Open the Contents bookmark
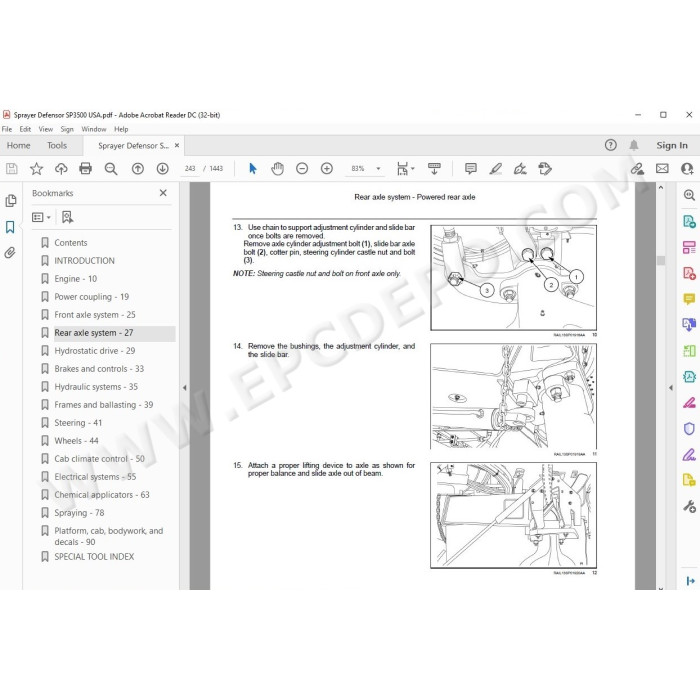The width and height of the screenshot is (700, 700). click(x=71, y=243)
